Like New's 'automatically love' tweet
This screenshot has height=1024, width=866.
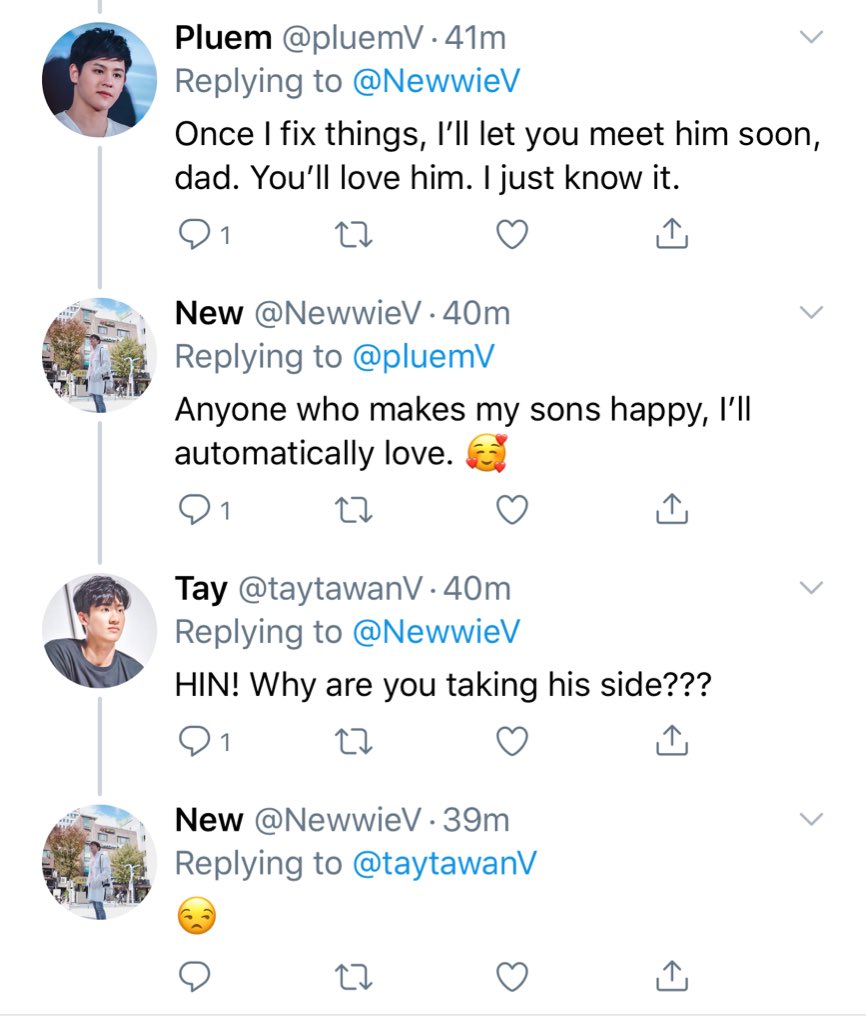tap(512, 510)
